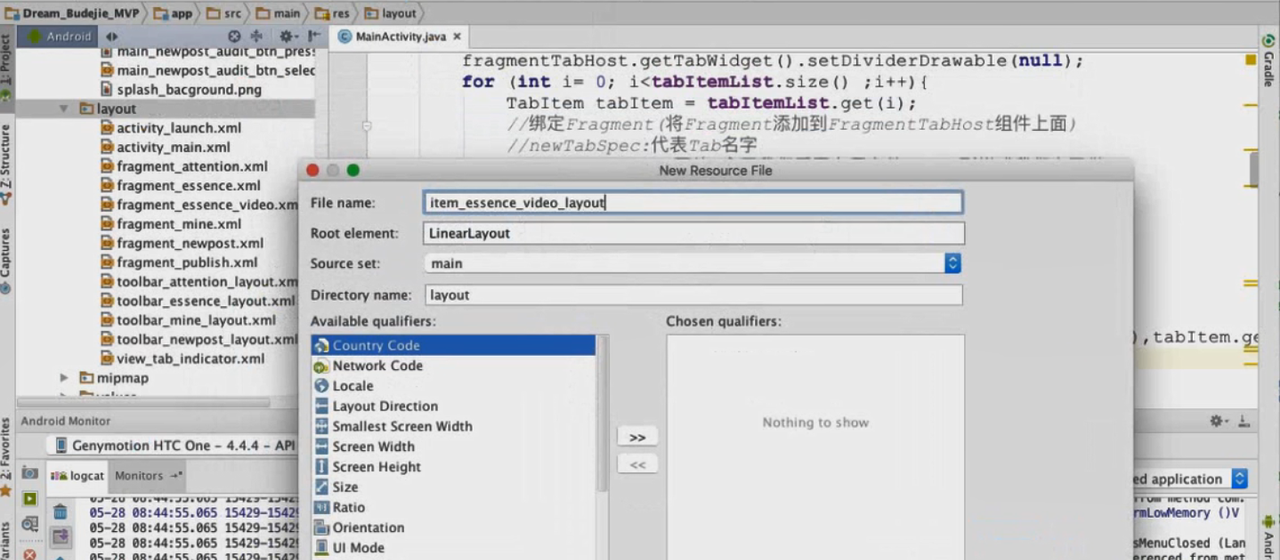The image size is (1280, 560).
Task: Open the Project panel gear settings
Action: [285, 36]
